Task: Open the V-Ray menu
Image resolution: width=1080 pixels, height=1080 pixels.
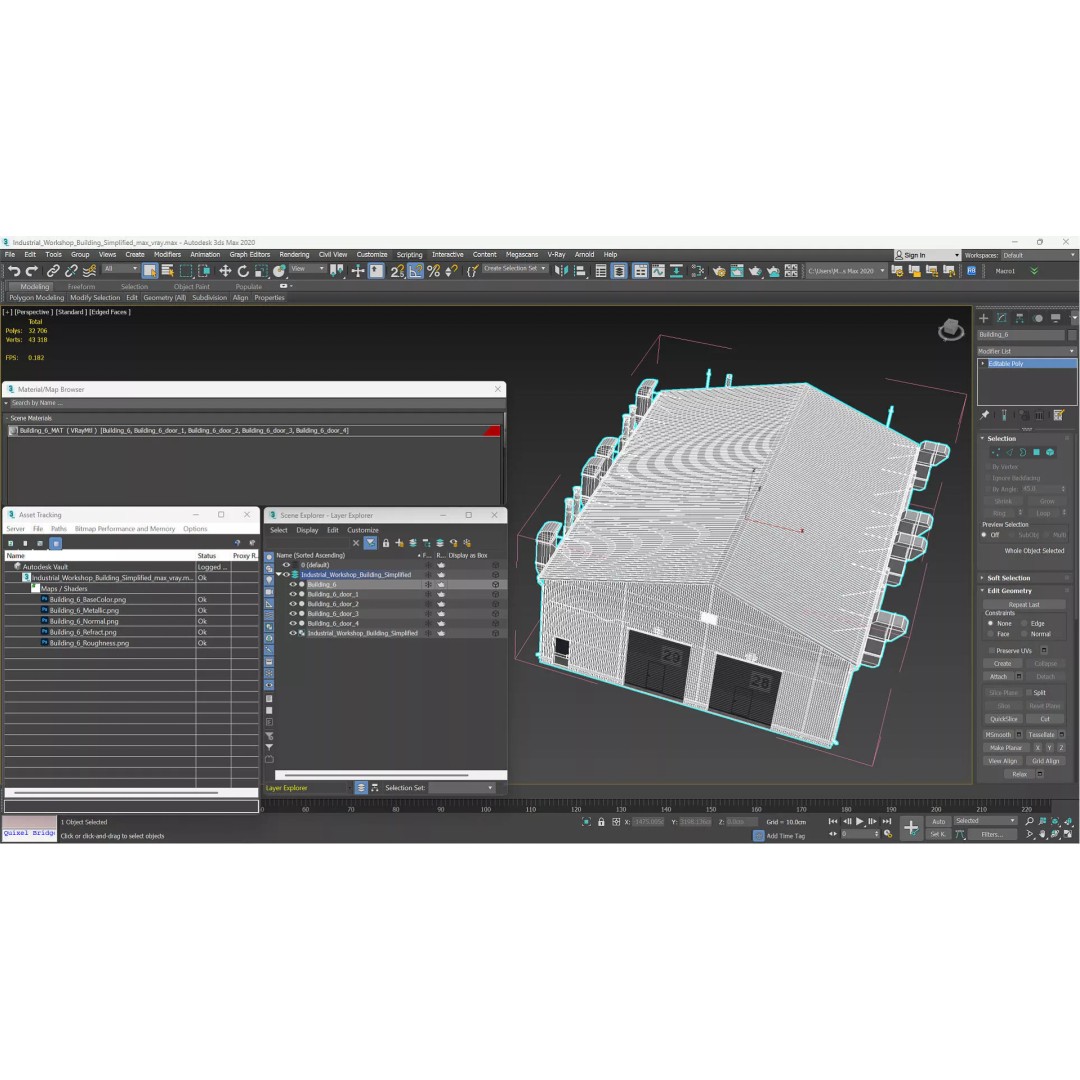Action: coord(556,255)
